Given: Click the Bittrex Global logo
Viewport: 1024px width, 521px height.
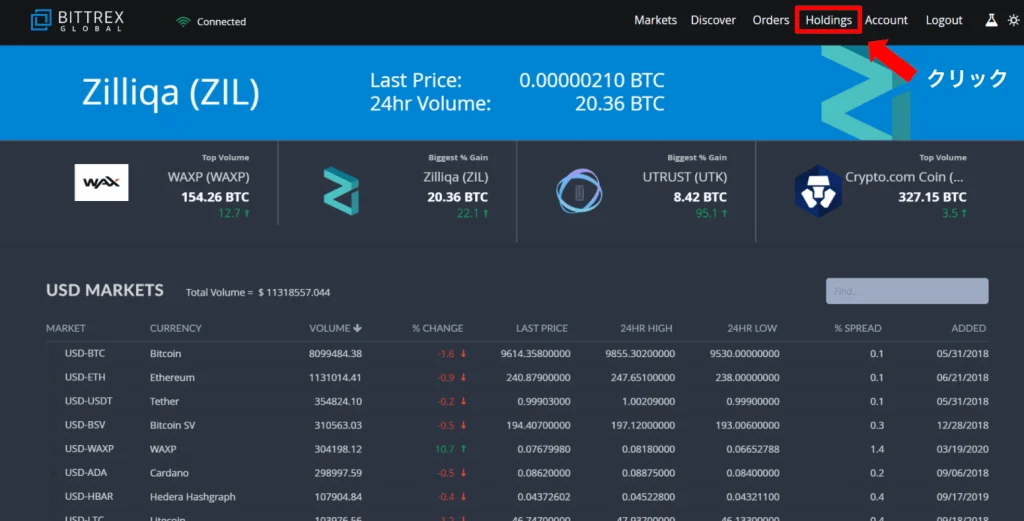Looking at the screenshot, I should pos(77,20).
